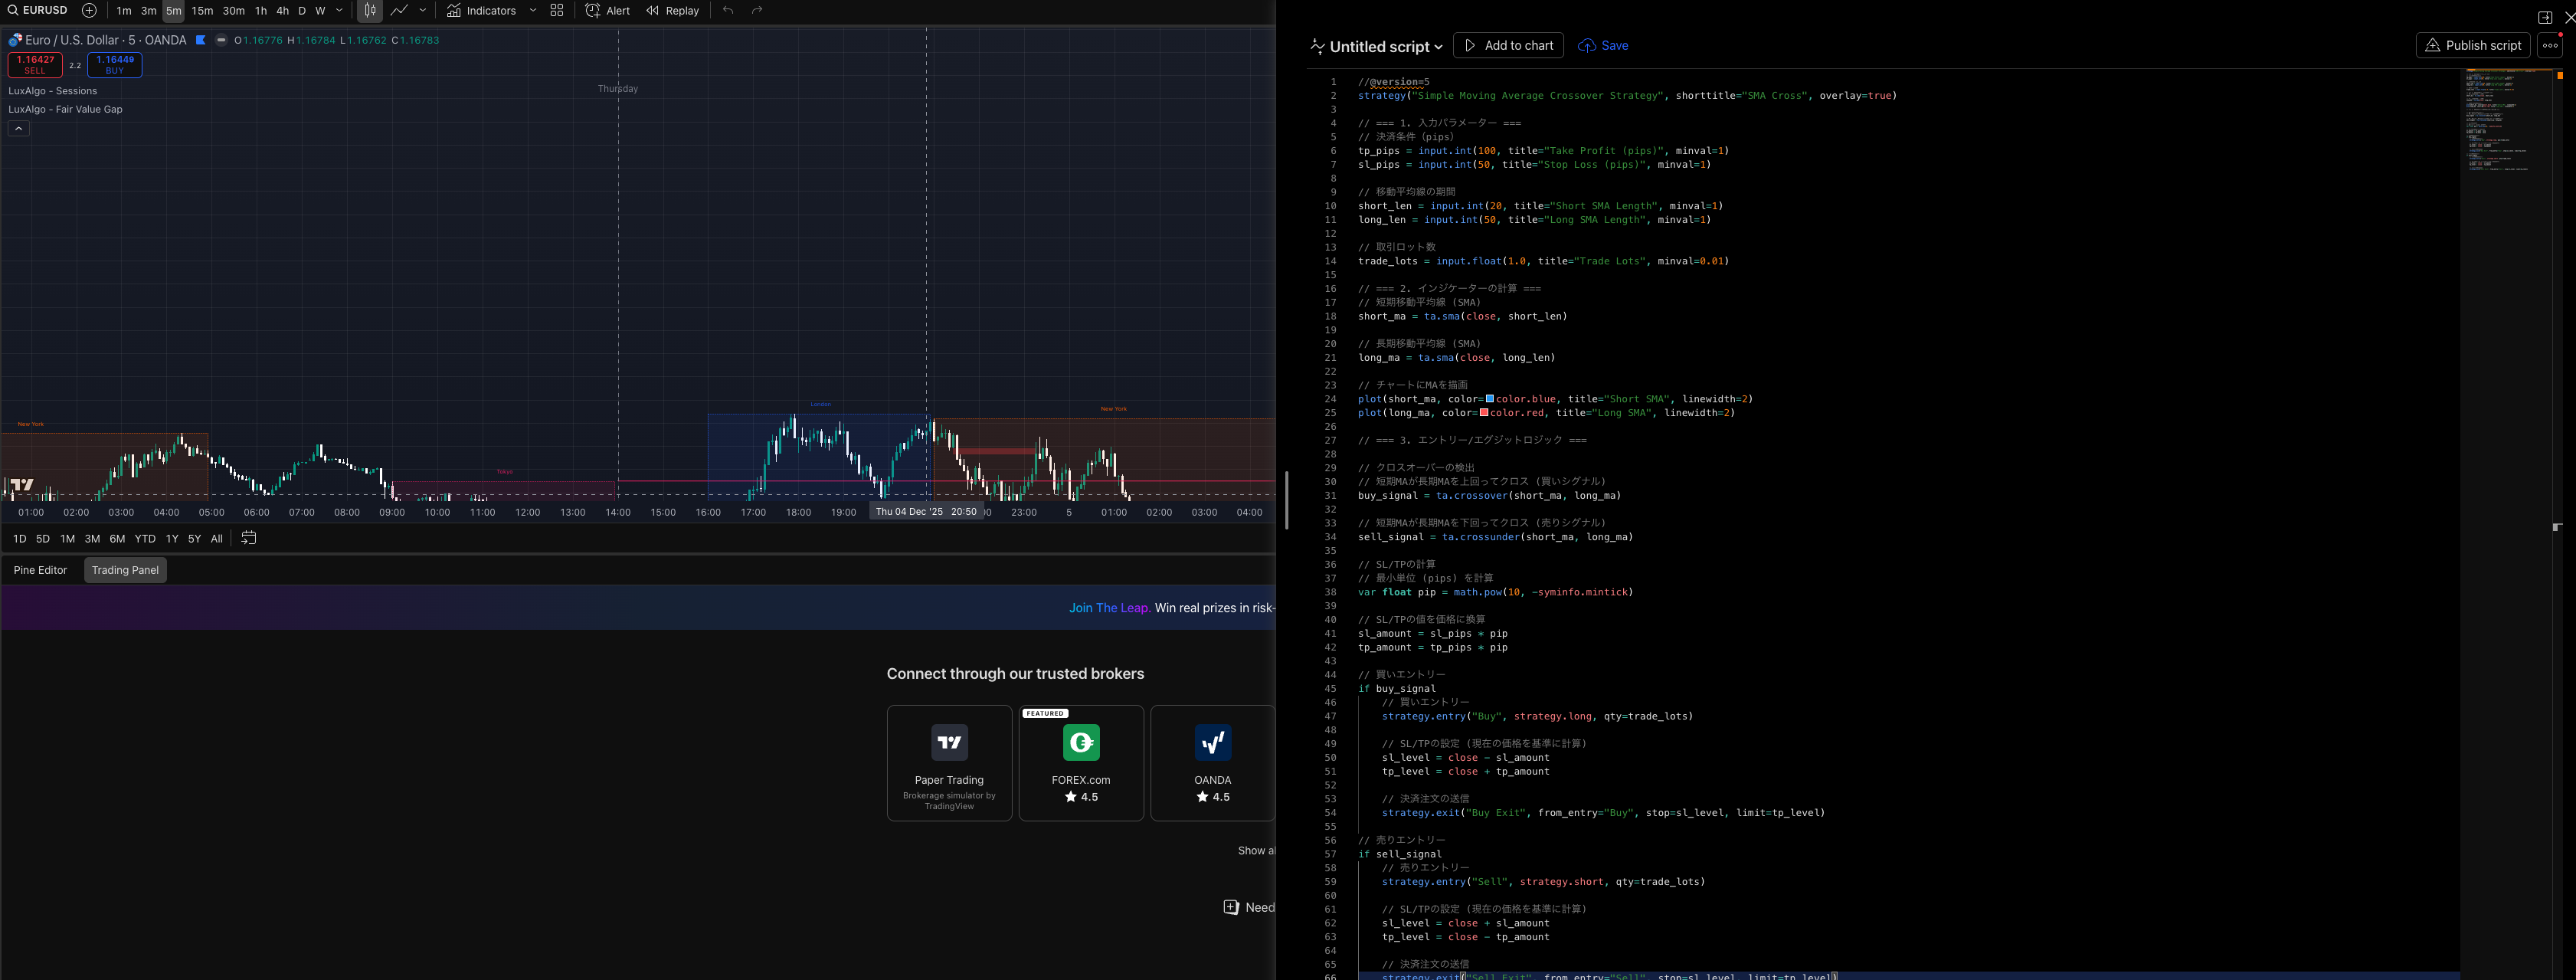Click blue color swatch on line 24
2576x980 pixels.
coord(1490,399)
